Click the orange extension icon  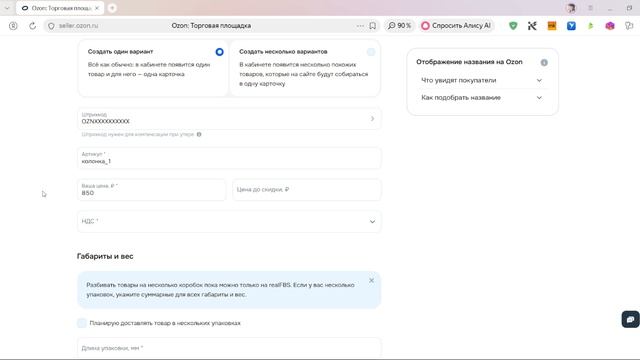552,26
